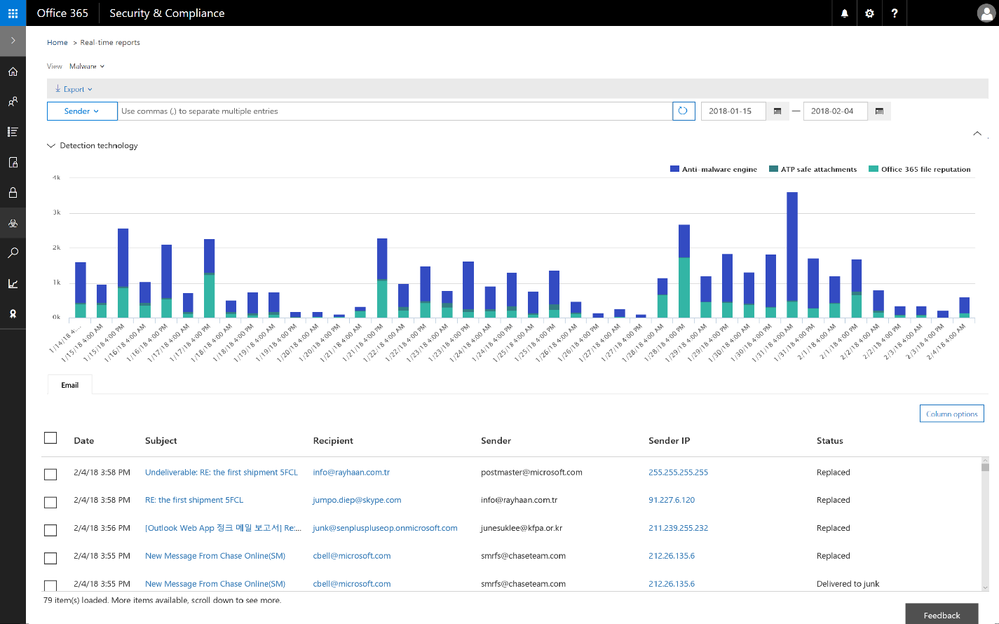Open the notifications bell icon
Screen dimensions: 999x624
845,13
